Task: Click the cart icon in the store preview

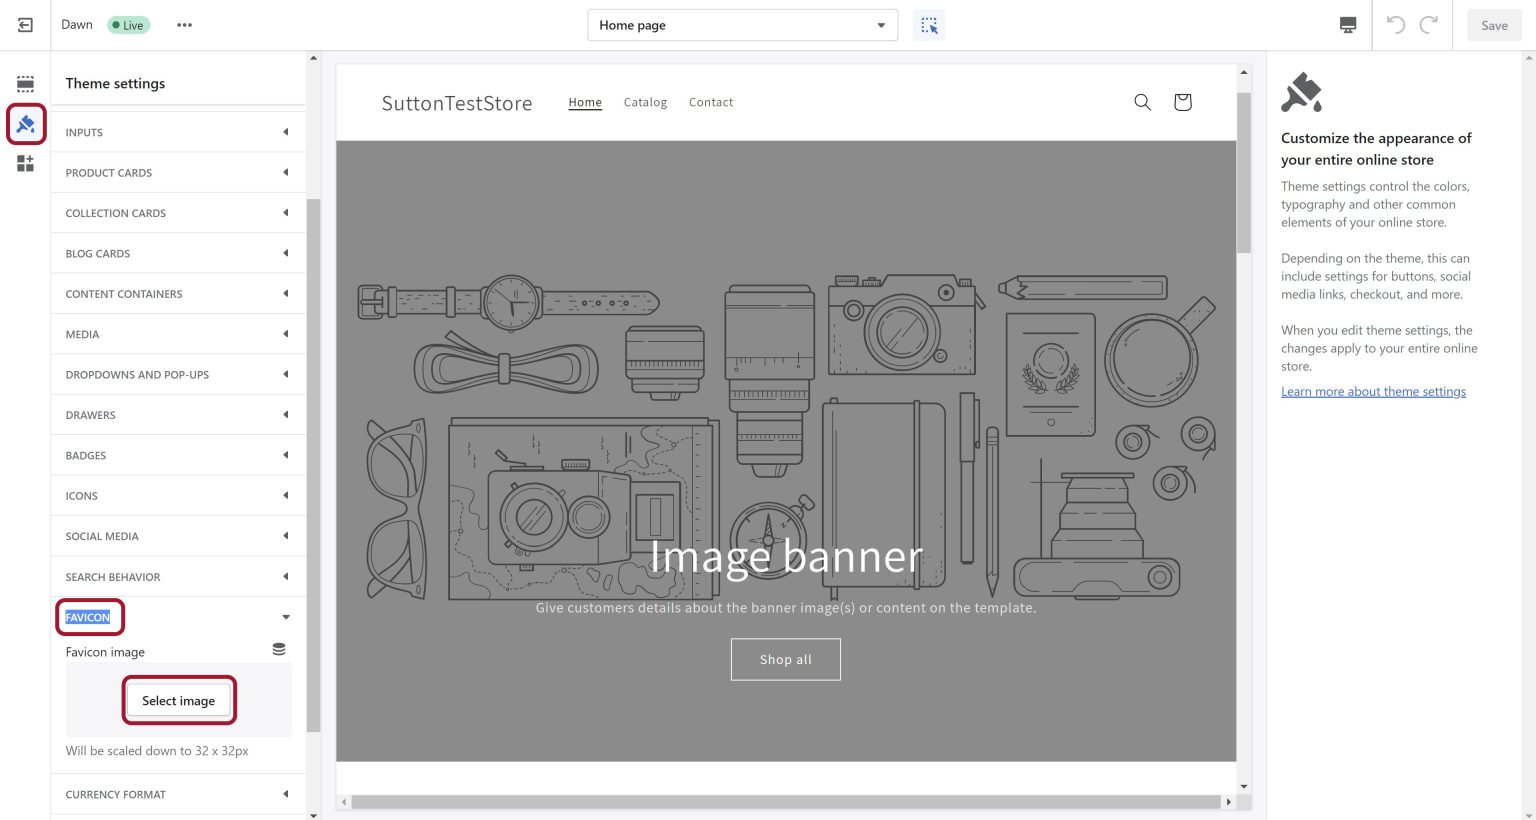Action: tap(1182, 102)
